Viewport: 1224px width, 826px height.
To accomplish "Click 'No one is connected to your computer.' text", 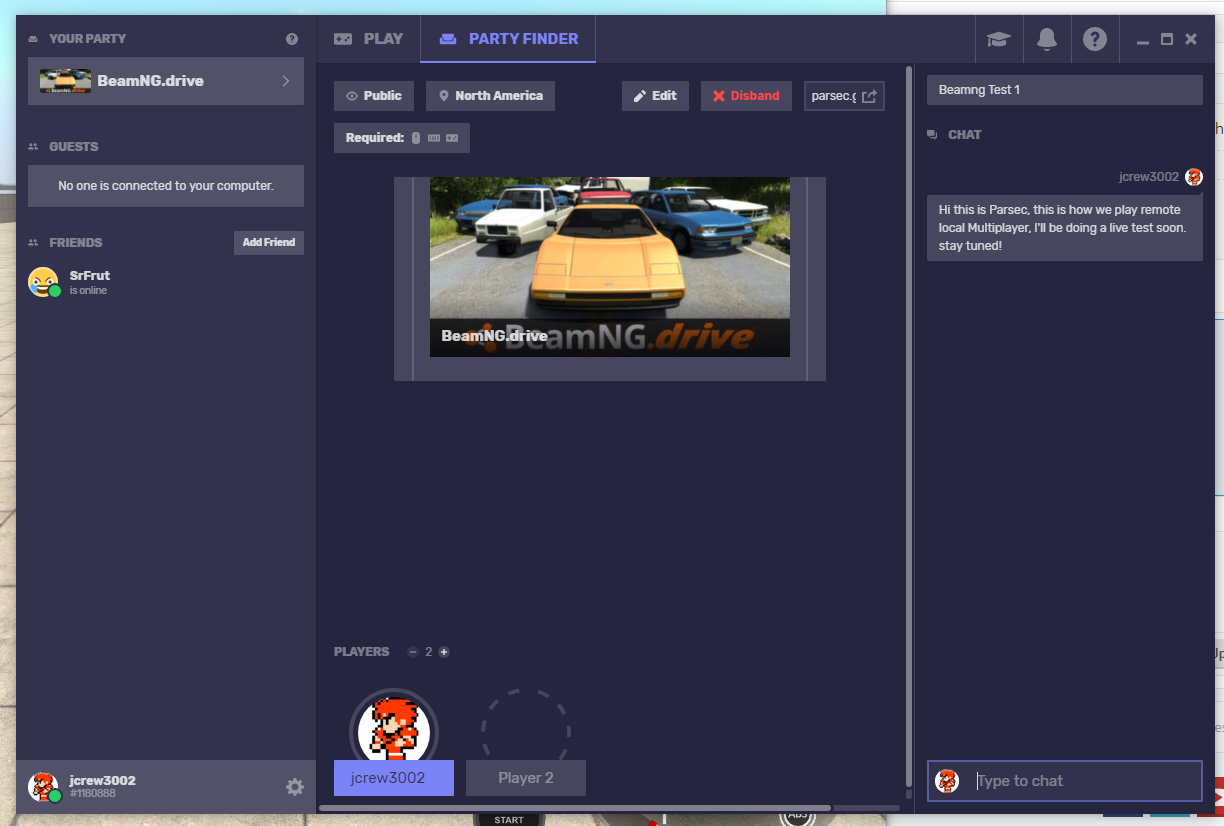I will (x=166, y=186).
